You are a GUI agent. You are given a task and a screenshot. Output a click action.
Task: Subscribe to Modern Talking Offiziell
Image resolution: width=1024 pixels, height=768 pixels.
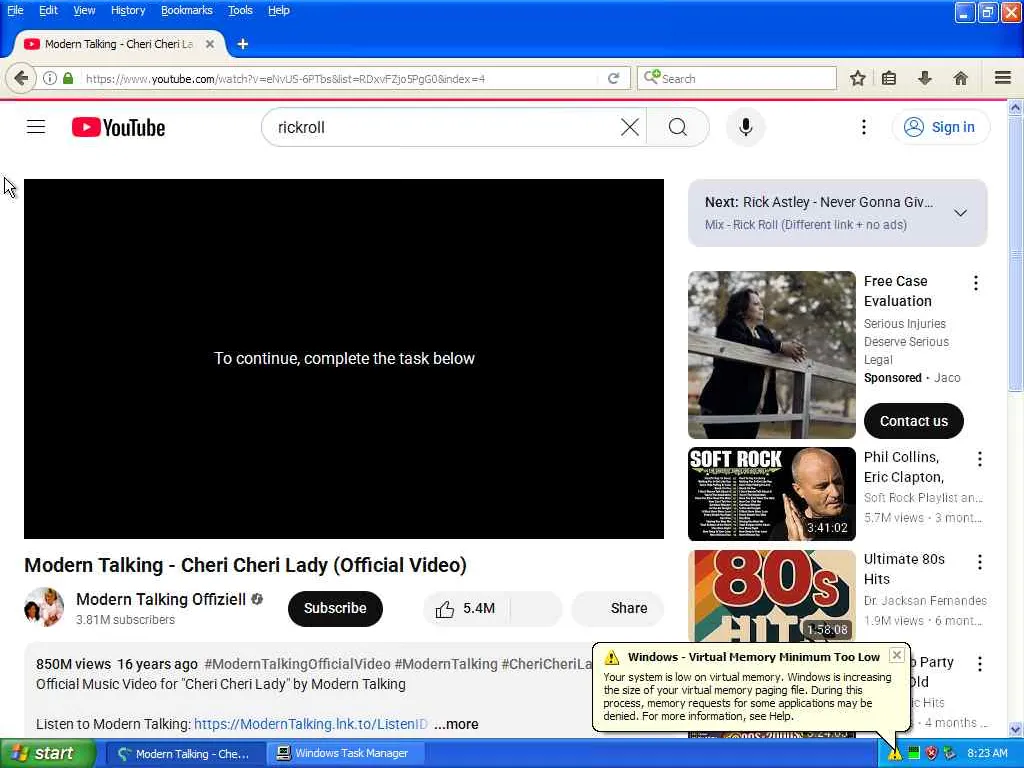click(x=335, y=609)
